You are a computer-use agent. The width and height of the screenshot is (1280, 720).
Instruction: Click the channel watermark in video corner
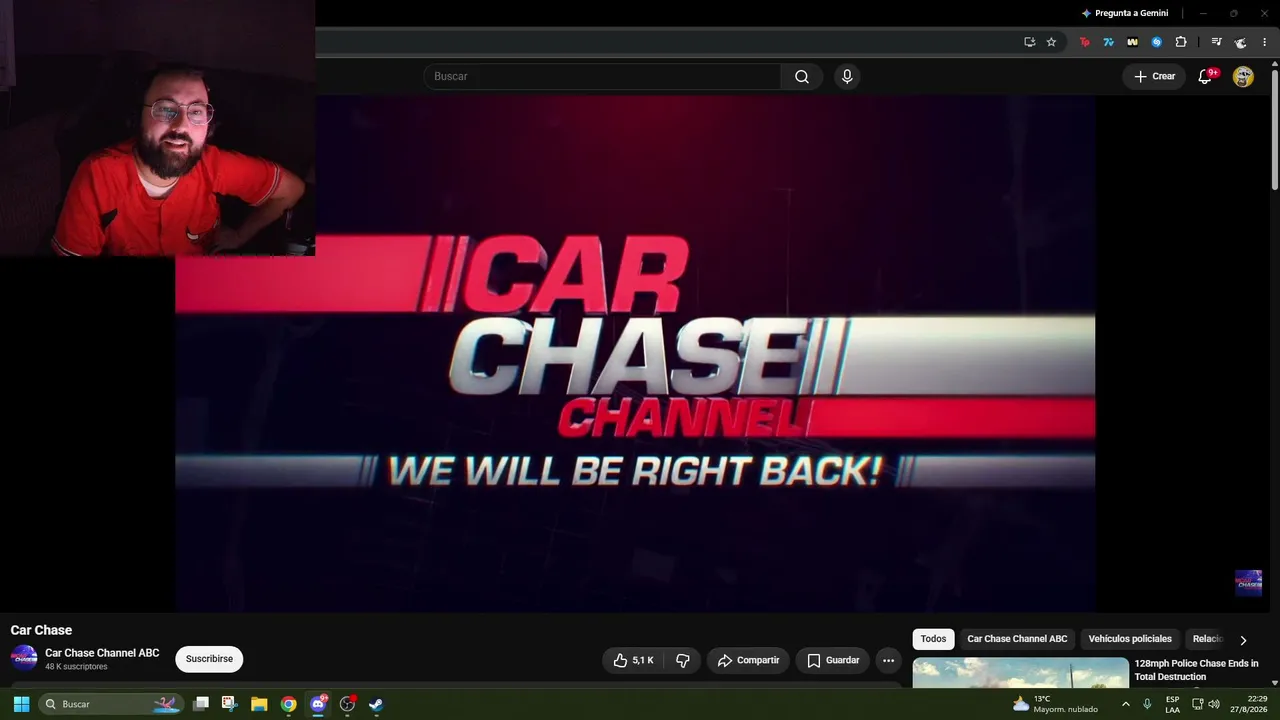coord(1248,583)
